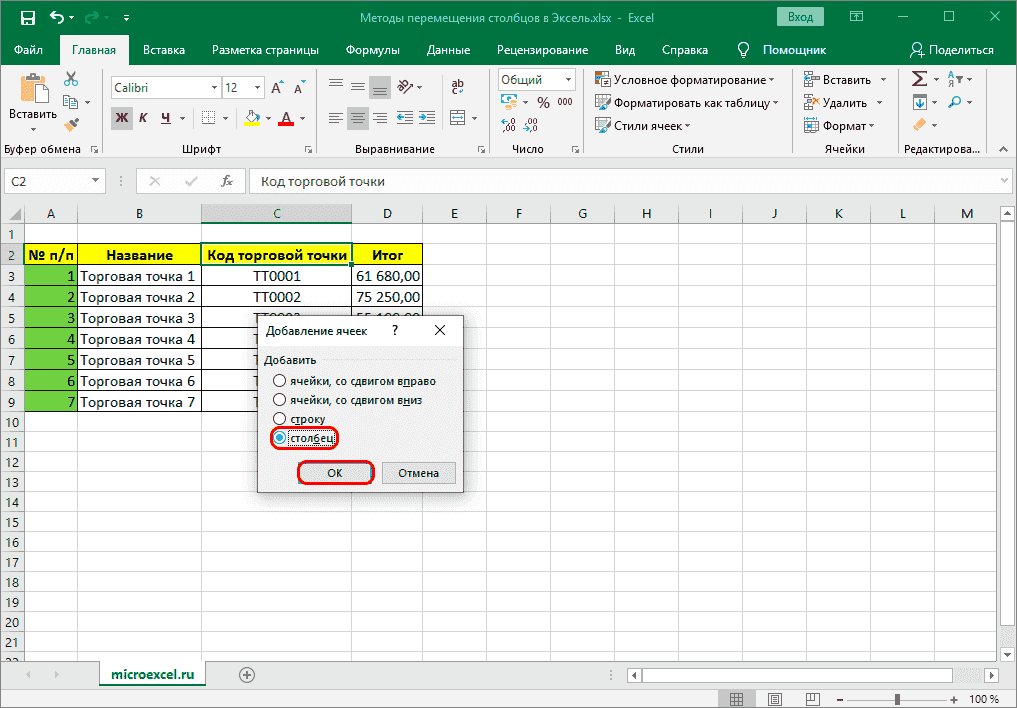
Task: Open the Calibri font dropdown
Action: pos(212,87)
